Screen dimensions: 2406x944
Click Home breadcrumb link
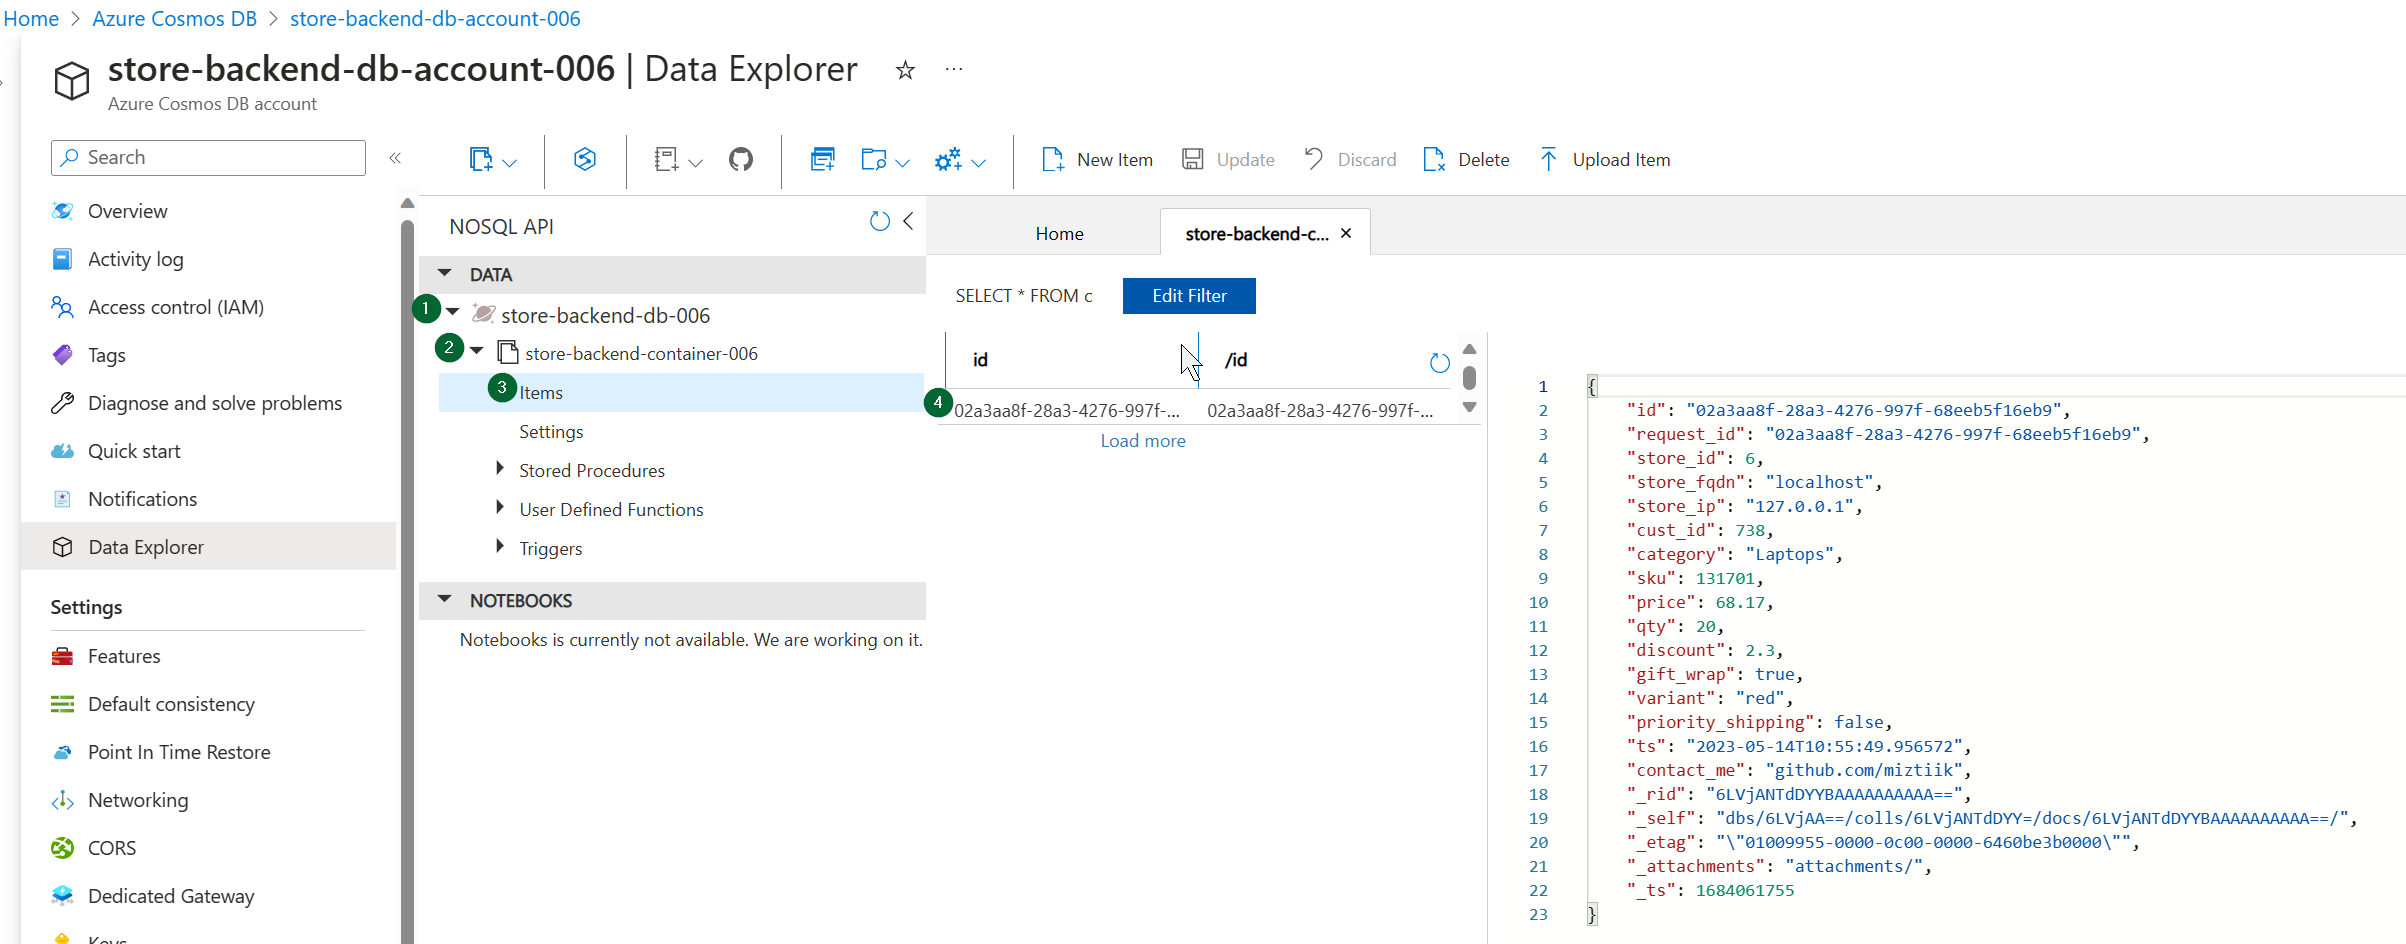click(x=31, y=18)
